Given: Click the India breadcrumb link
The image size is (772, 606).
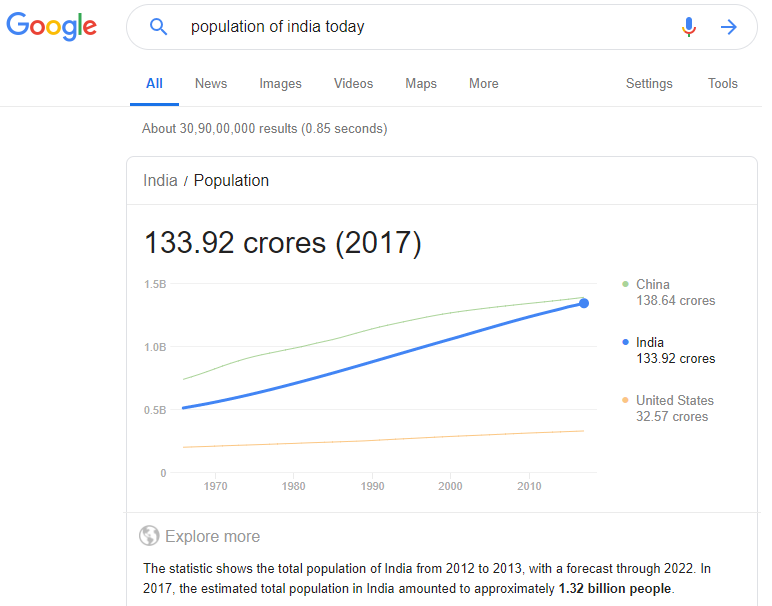Looking at the screenshot, I should (160, 181).
